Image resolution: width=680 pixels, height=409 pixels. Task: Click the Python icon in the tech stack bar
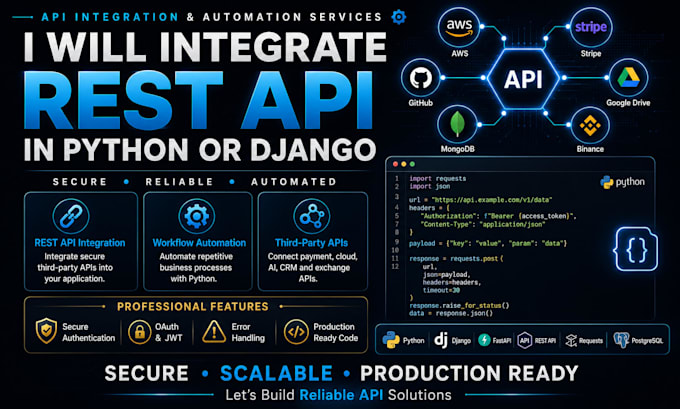[x=391, y=340]
